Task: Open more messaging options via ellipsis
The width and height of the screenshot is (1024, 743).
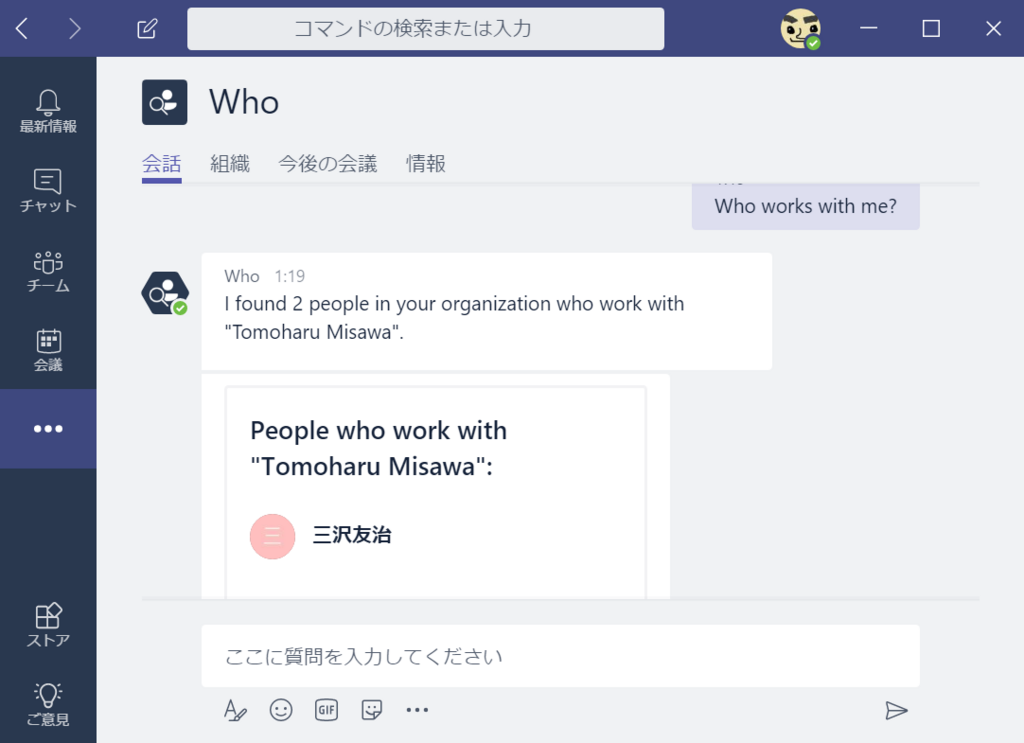Action: pos(417,709)
